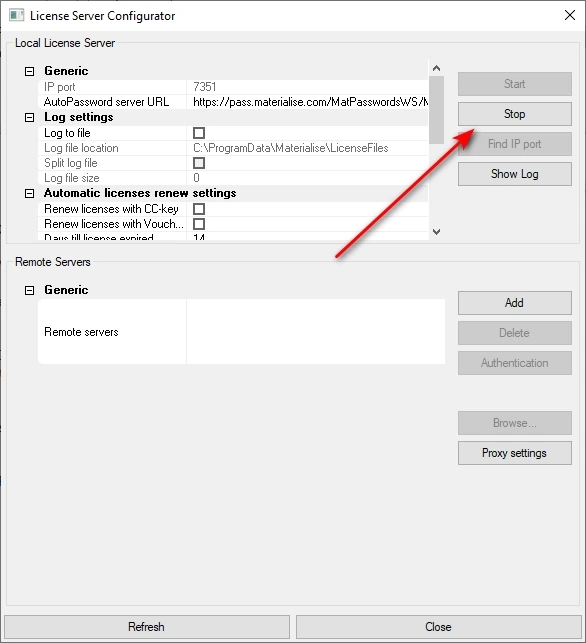
Task: Collapse the Log settings section
Action: point(30,118)
